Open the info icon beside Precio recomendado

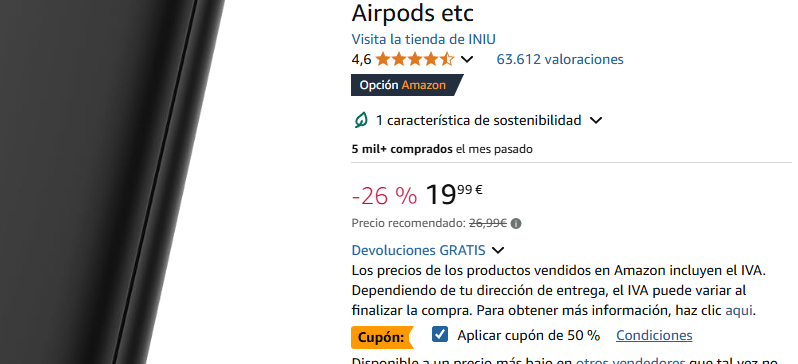(516, 223)
